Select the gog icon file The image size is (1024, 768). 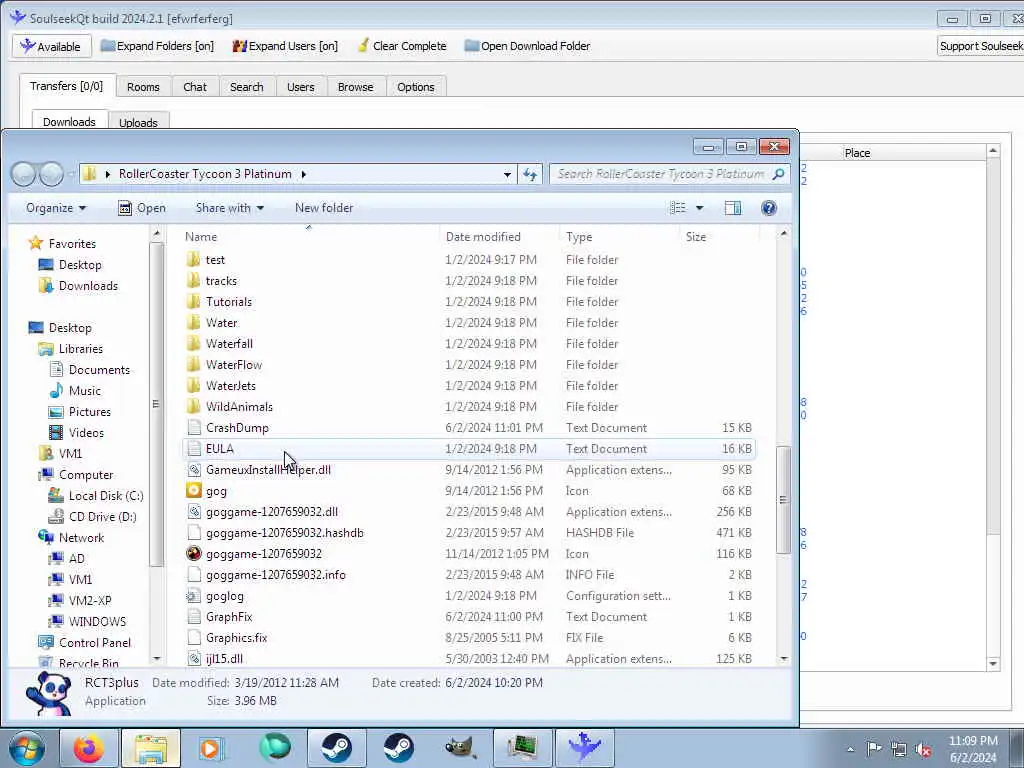pos(193,490)
